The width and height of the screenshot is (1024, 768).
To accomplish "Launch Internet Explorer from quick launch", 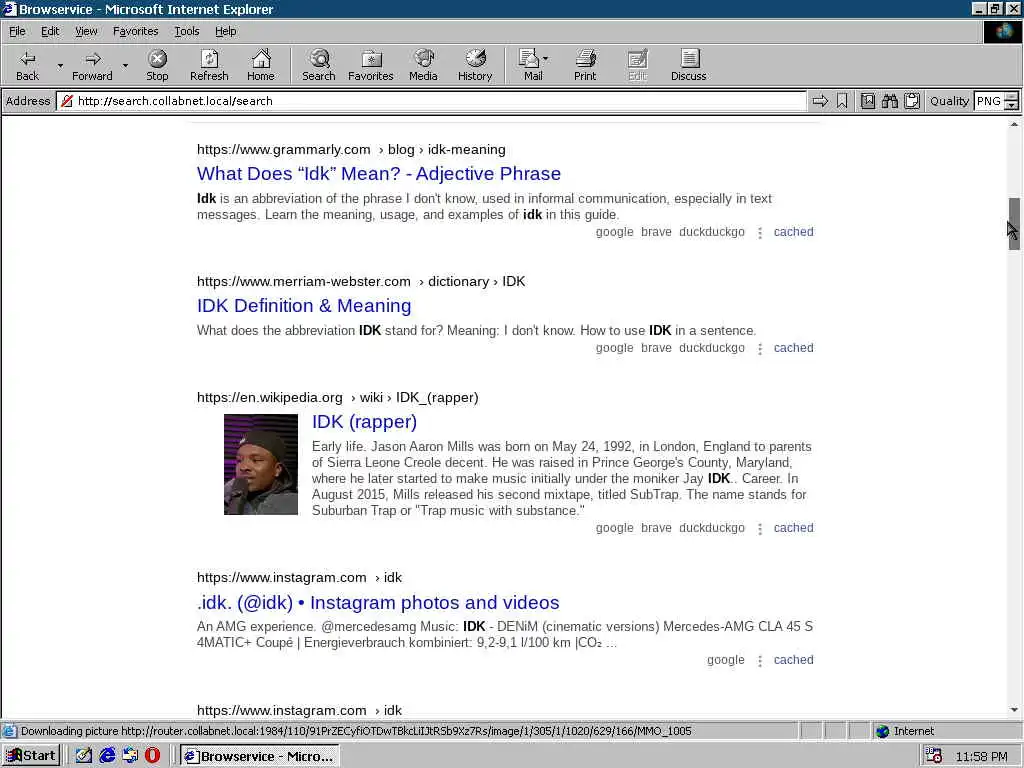I will 107,756.
